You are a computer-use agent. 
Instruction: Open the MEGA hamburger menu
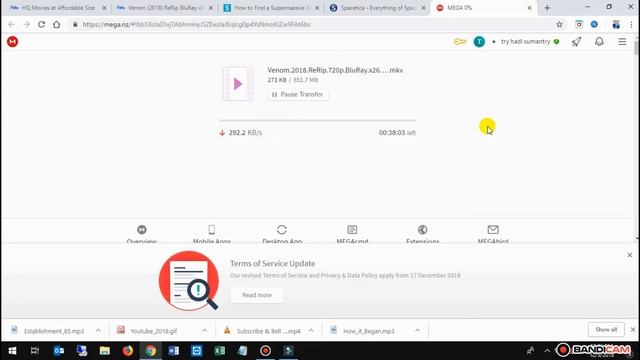click(622, 42)
